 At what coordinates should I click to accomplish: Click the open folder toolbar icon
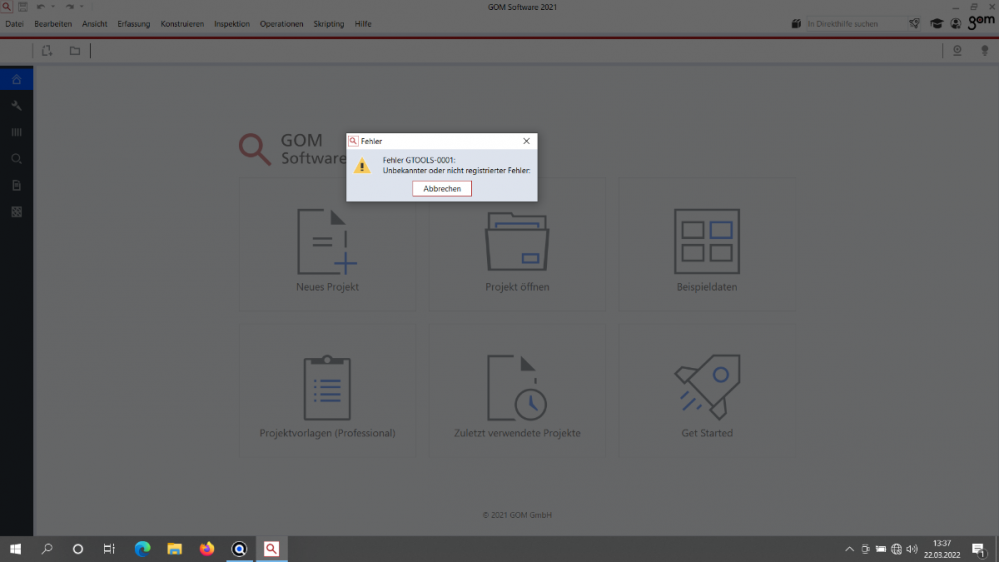click(x=75, y=50)
